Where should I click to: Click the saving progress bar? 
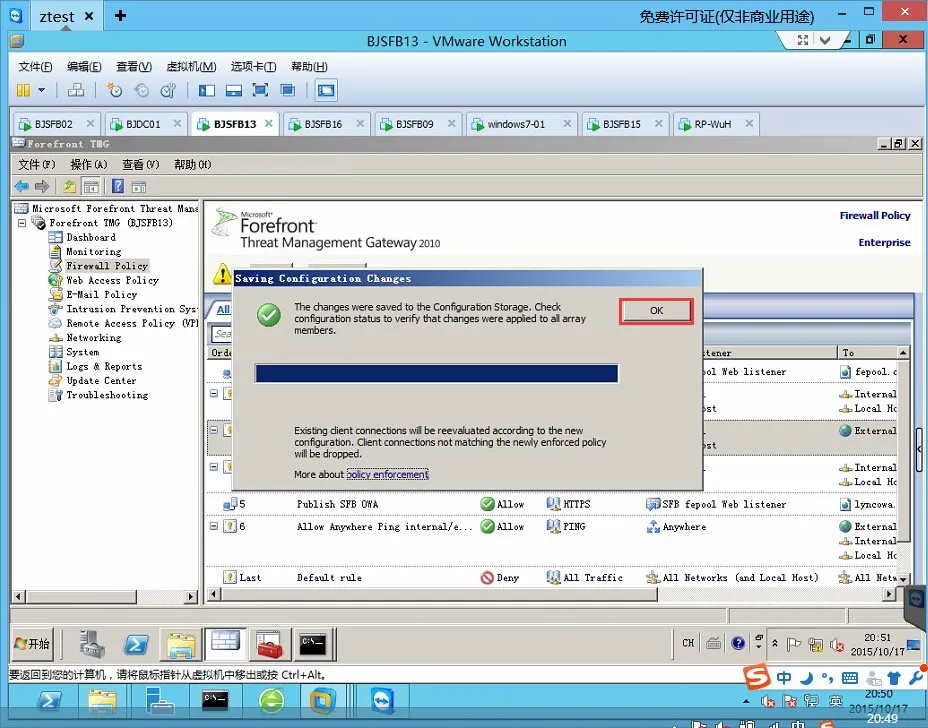[437, 373]
